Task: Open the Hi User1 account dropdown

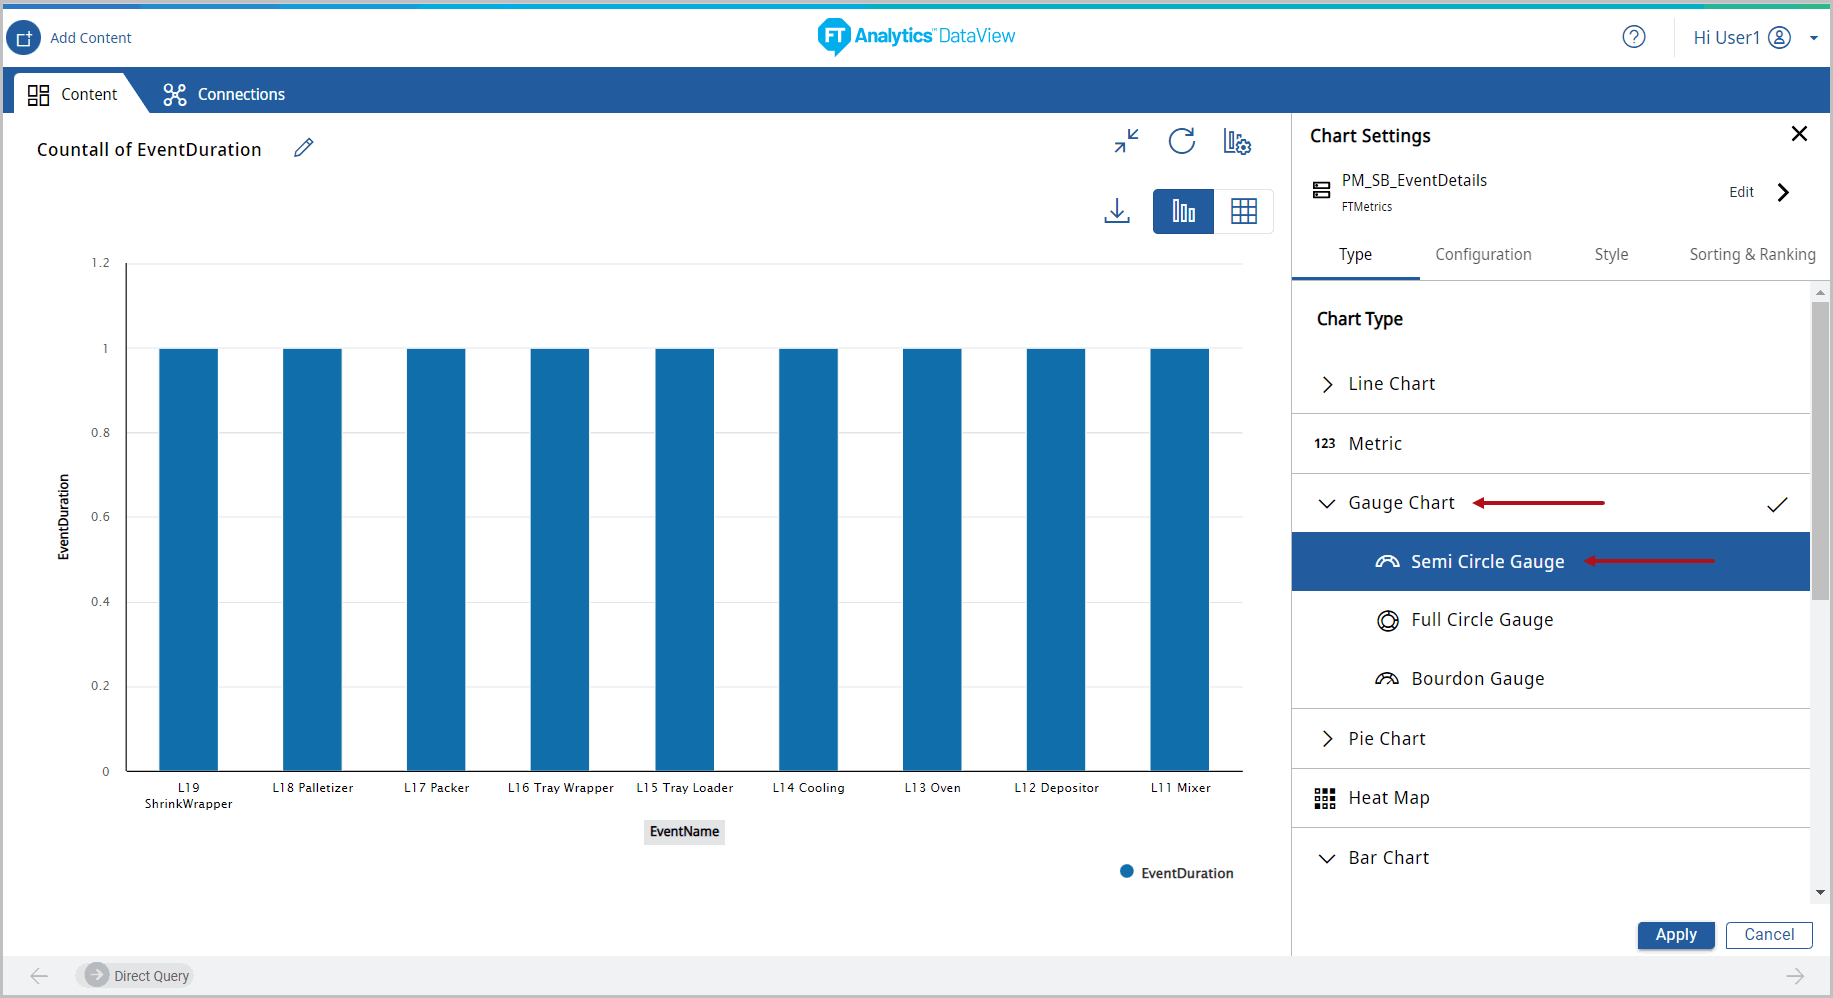Action: pyautogui.click(x=1755, y=38)
